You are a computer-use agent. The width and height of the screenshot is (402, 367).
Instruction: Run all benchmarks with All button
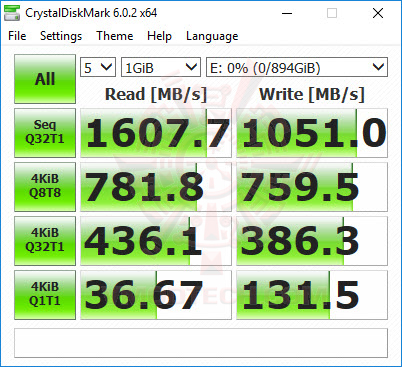[x=45, y=79]
